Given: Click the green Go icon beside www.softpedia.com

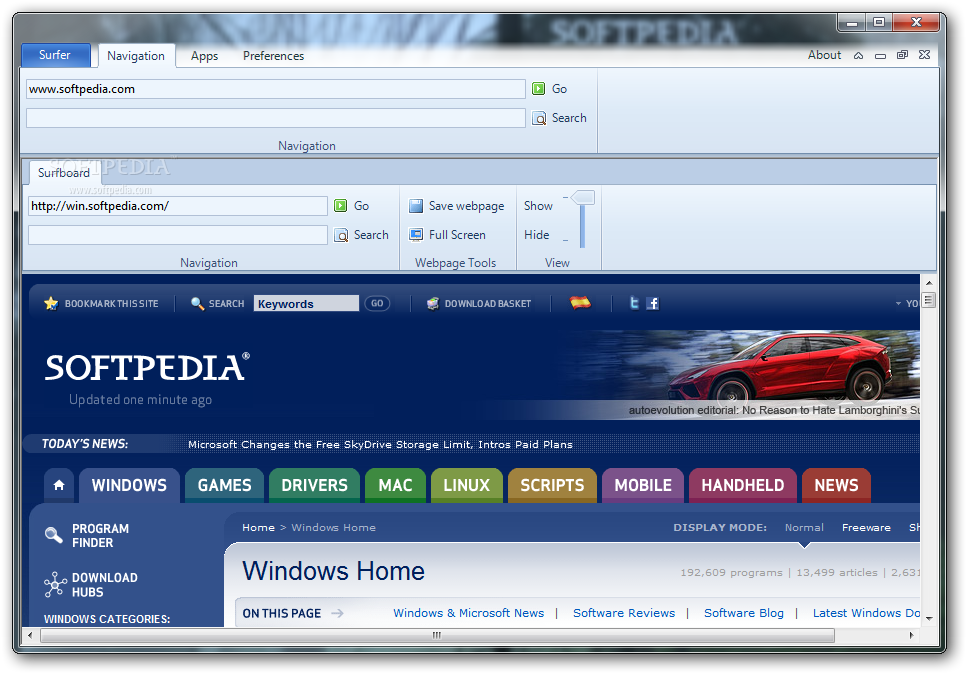Looking at the screenshot, I should [x=538, y=89].
